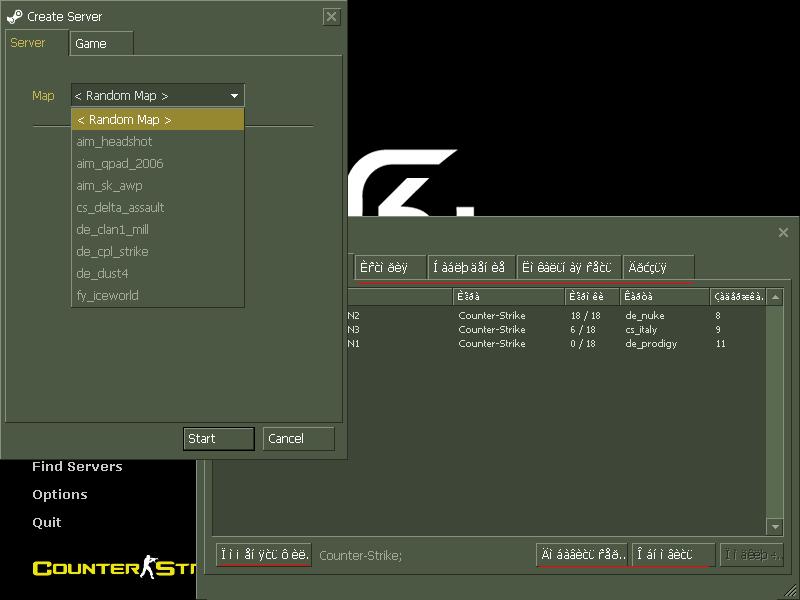Screen dimensions: 800x600
Task: Close the Create Server dialog
Action: 331,17
